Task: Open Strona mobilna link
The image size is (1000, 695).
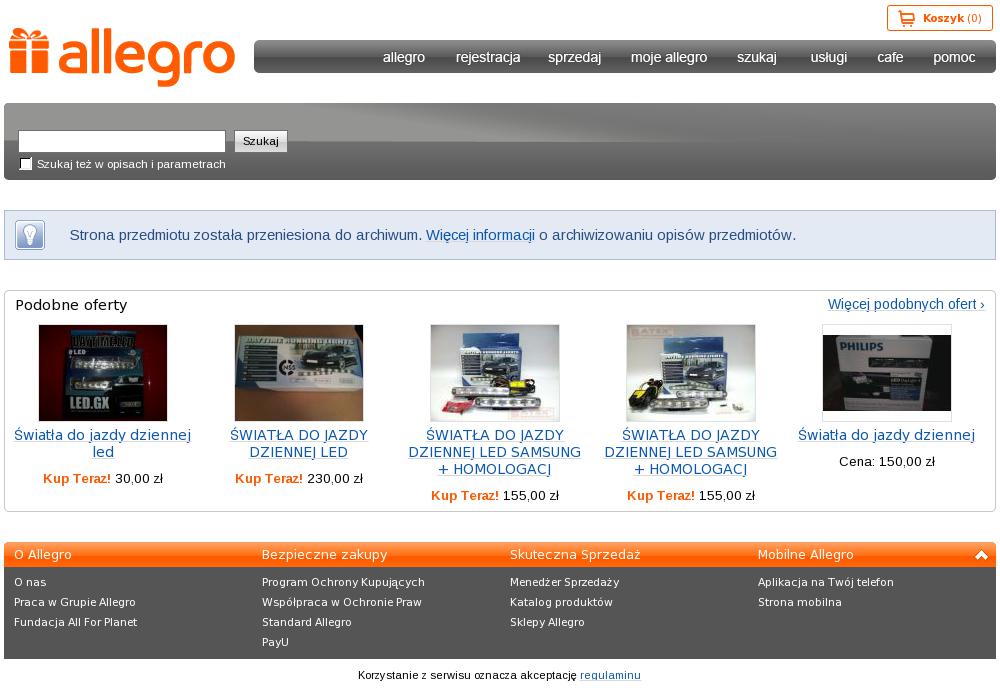Action: [x=800, y=602]
